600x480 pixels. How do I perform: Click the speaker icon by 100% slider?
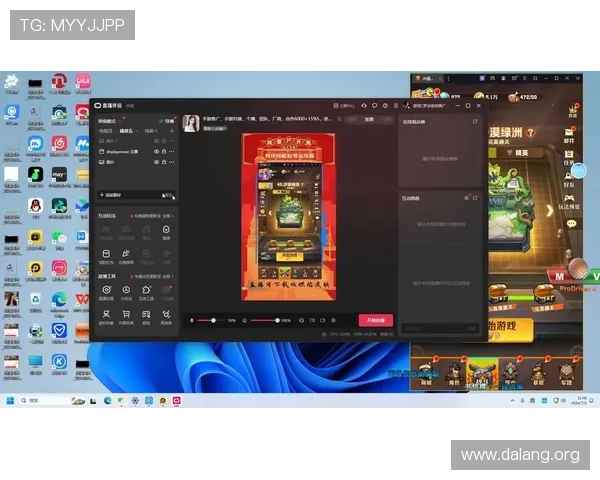point(244,320)
